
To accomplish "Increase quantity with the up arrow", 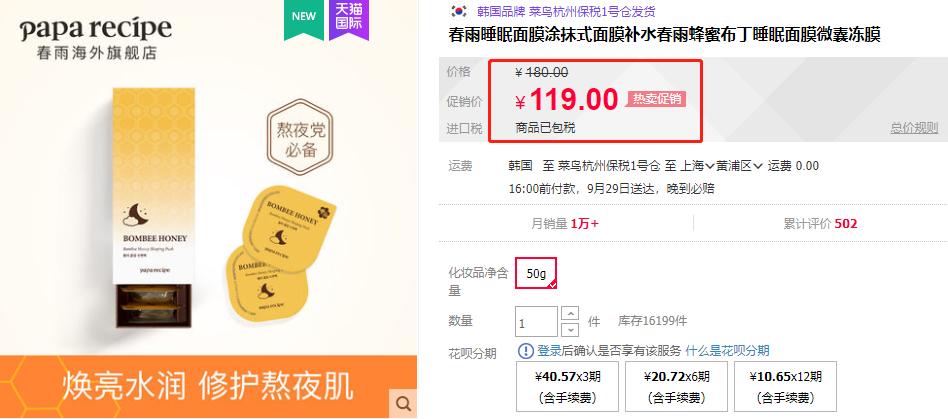I will (570, 314).
